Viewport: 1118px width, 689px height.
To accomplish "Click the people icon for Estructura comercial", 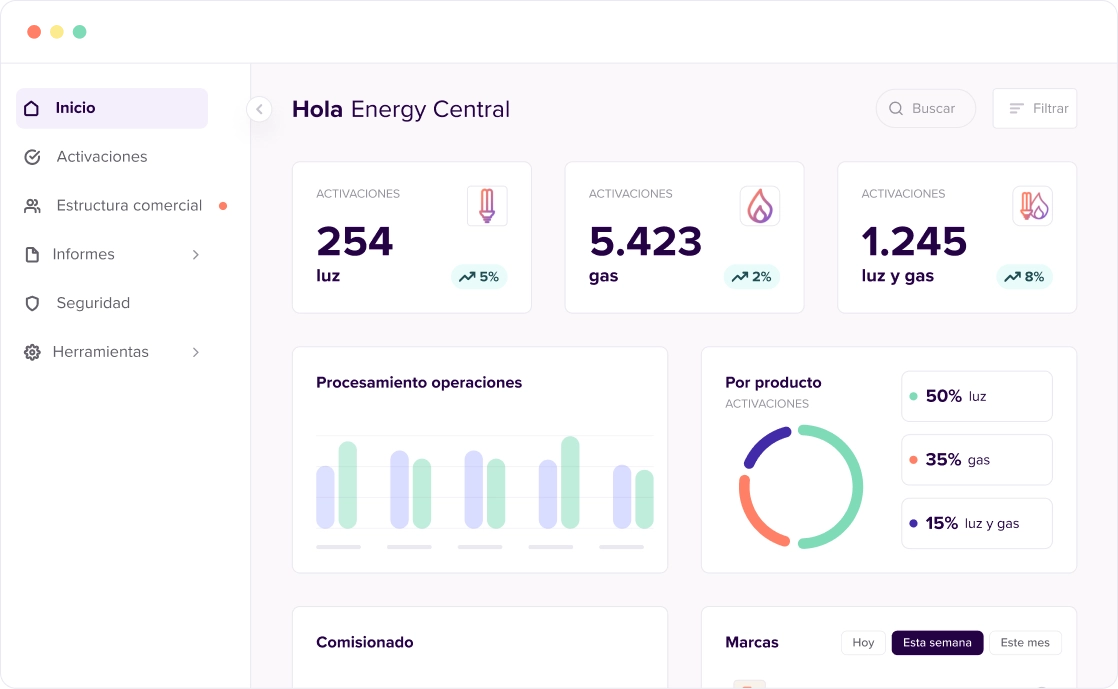I will (32, 206).
